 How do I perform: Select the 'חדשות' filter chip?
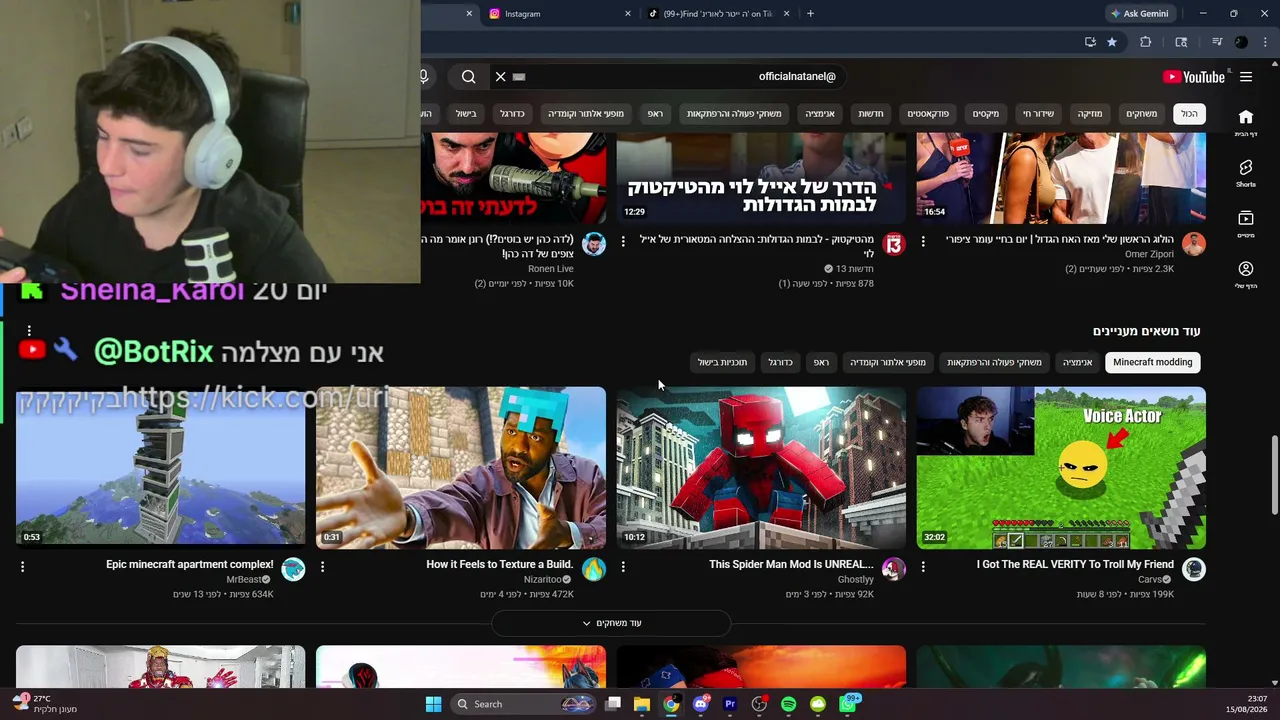pos(871,114)
